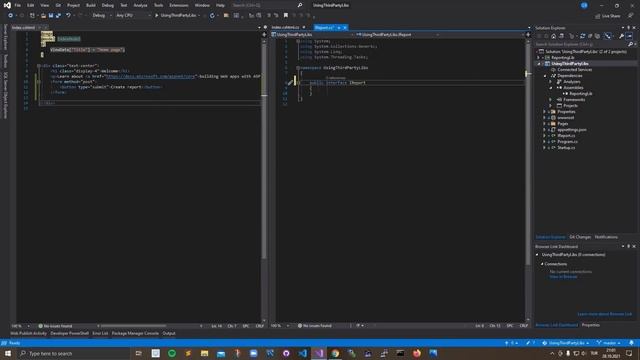Open the Developer PowerShell tab
The height and width of the screenshot is (360, 640).
click(69, 333)
